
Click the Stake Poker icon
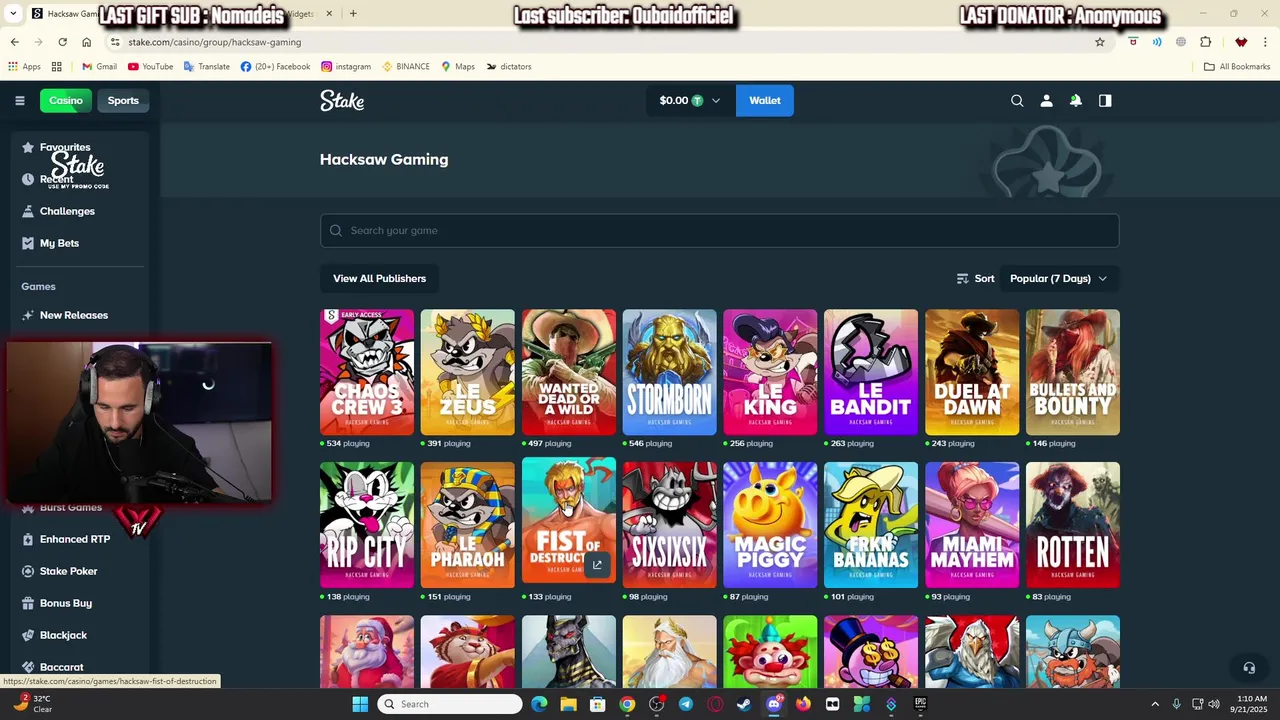click(28, 571)
